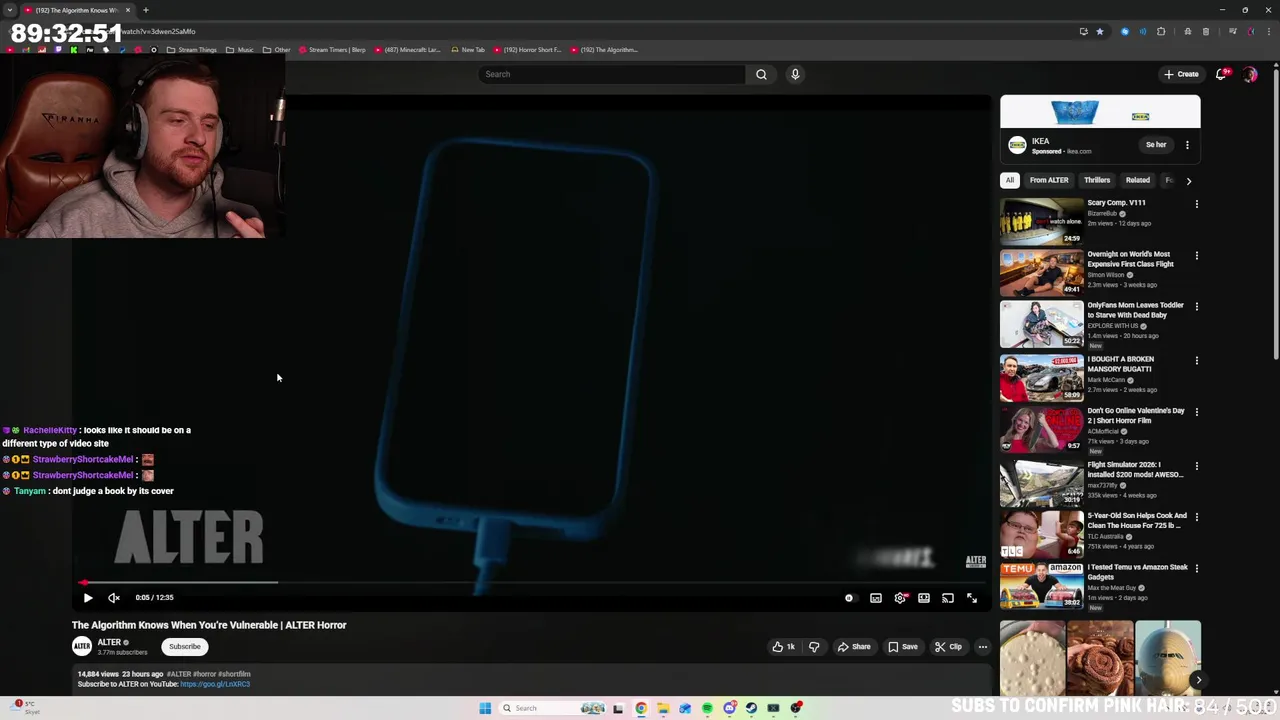Open the player settings gear
The height and width of the screenshot is (720, 1280).
coord(900,598)
